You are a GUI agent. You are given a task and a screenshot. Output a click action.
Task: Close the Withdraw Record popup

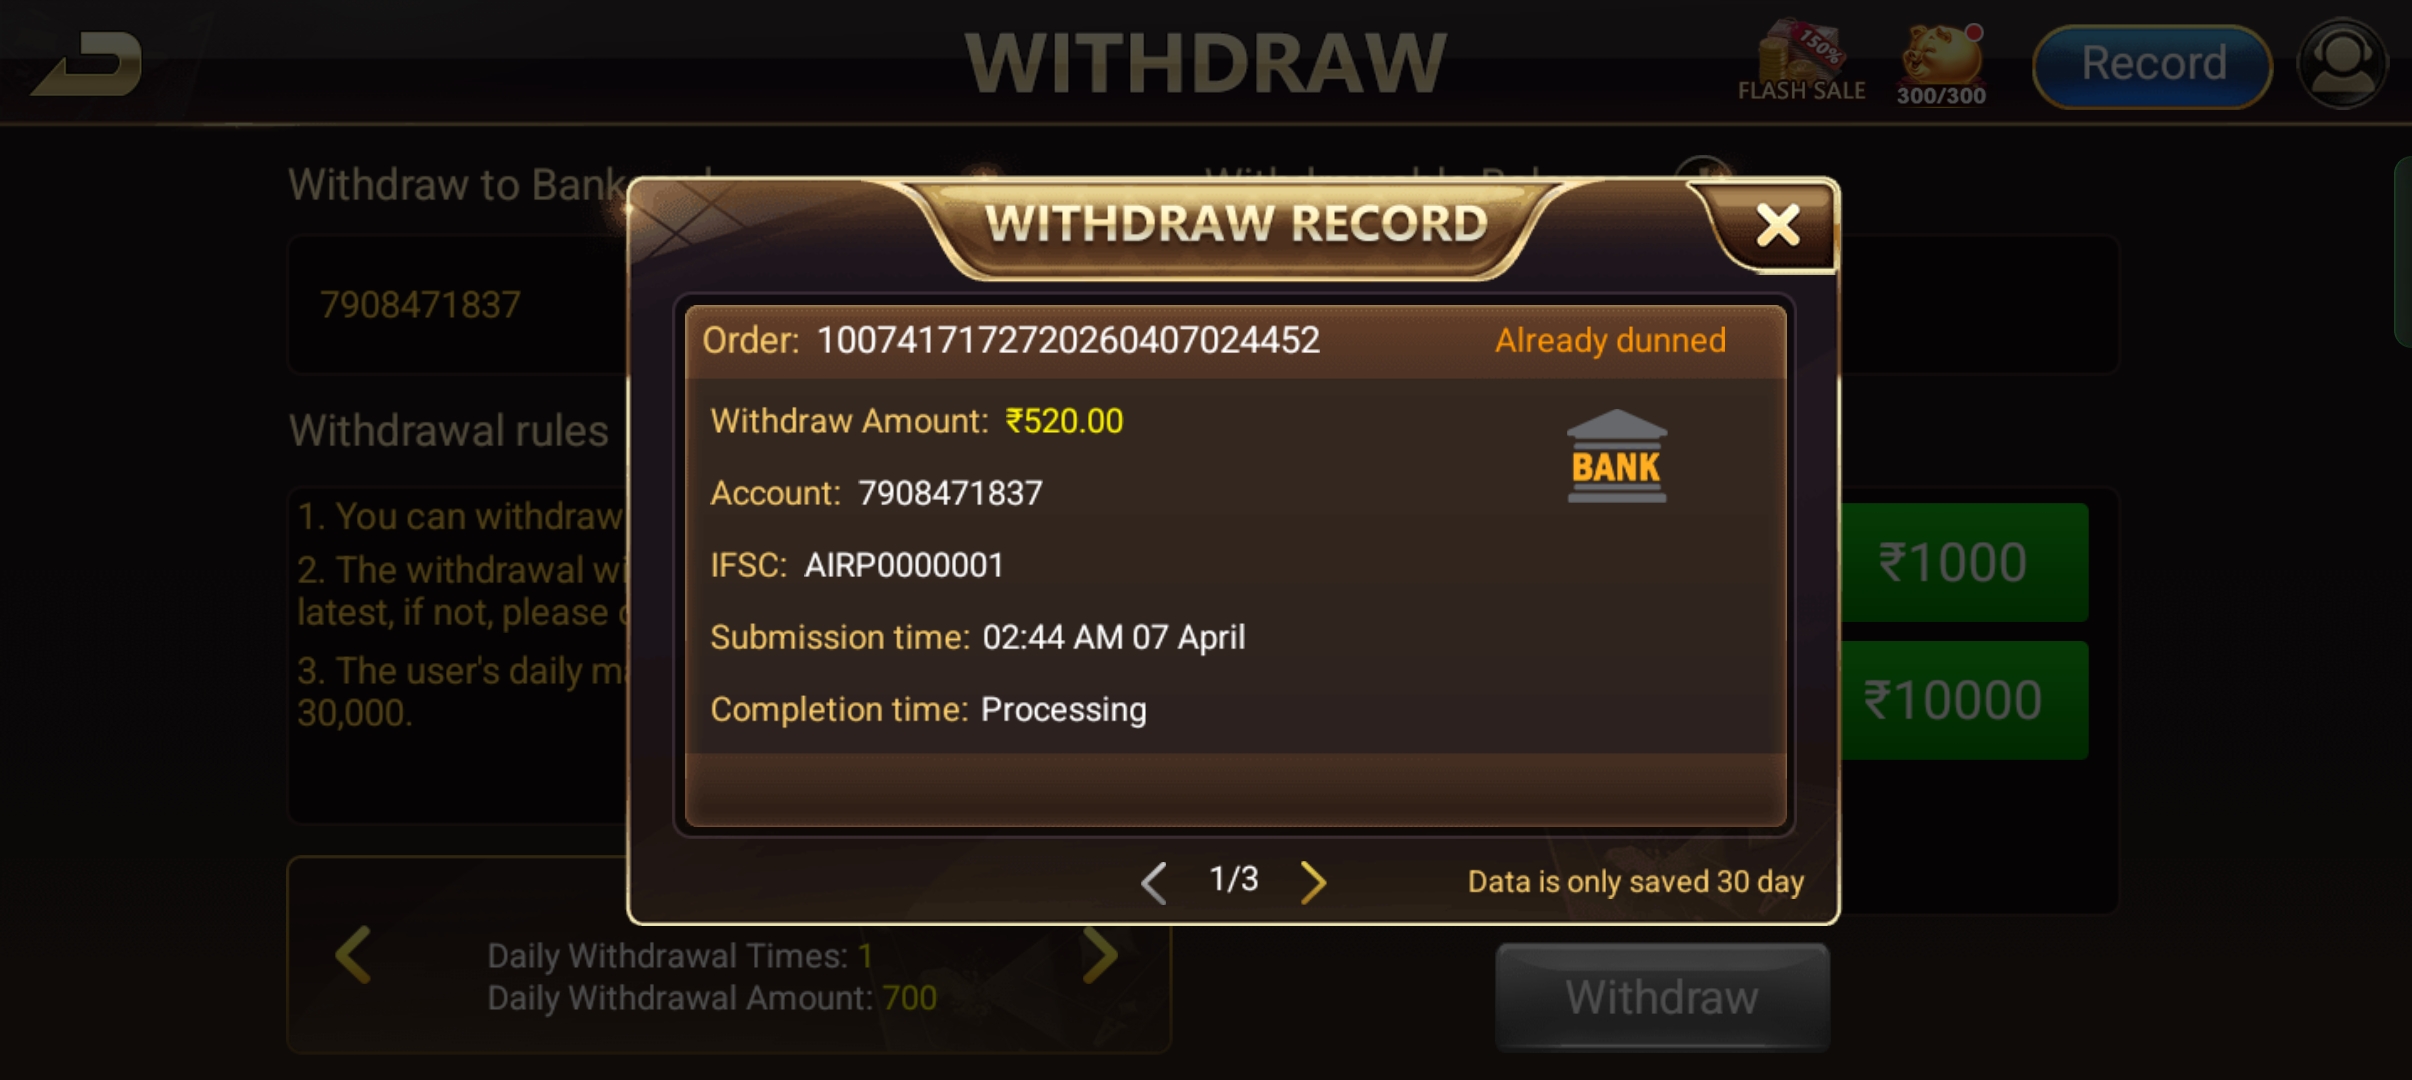[1777, 225]
